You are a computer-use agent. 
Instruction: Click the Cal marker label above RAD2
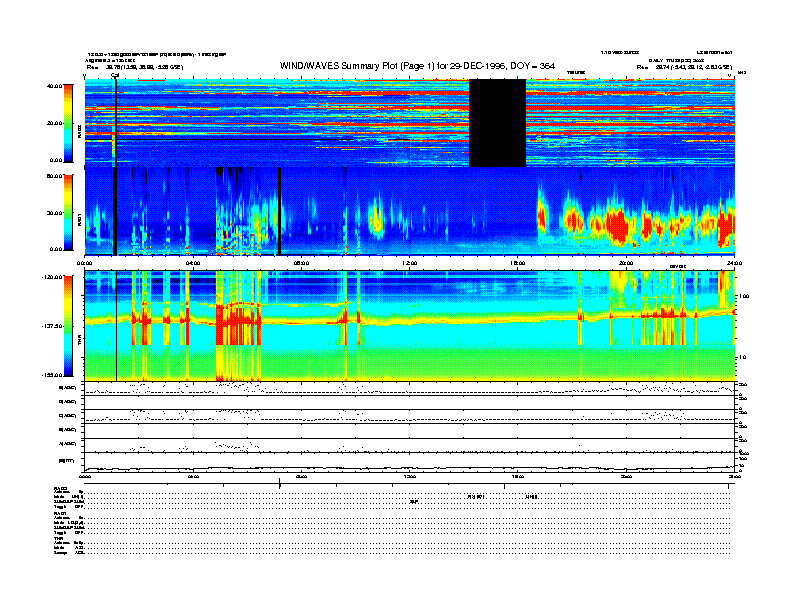tap(115, 75)
